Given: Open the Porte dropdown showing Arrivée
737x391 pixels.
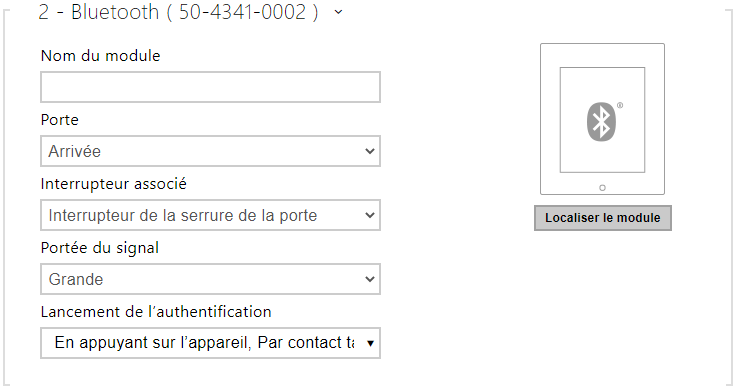Looking at the screenshot, I should pos(210,151).
